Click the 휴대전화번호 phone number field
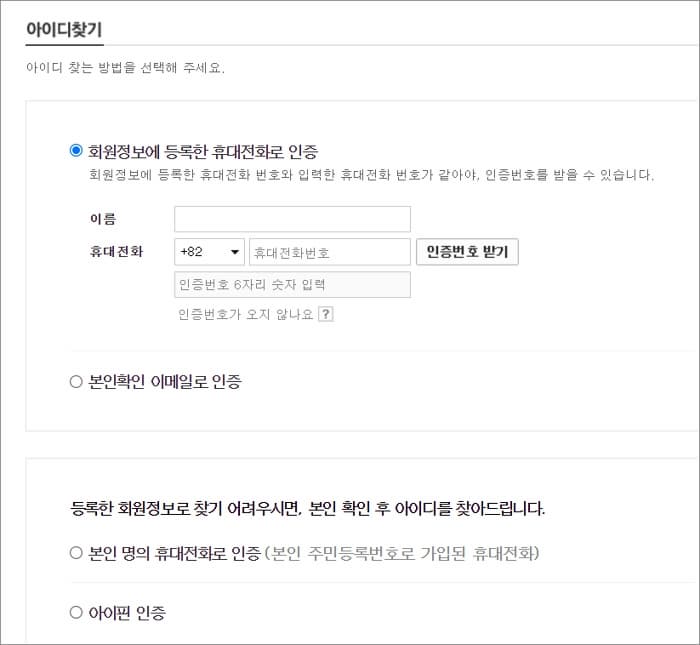 (330, 252)
